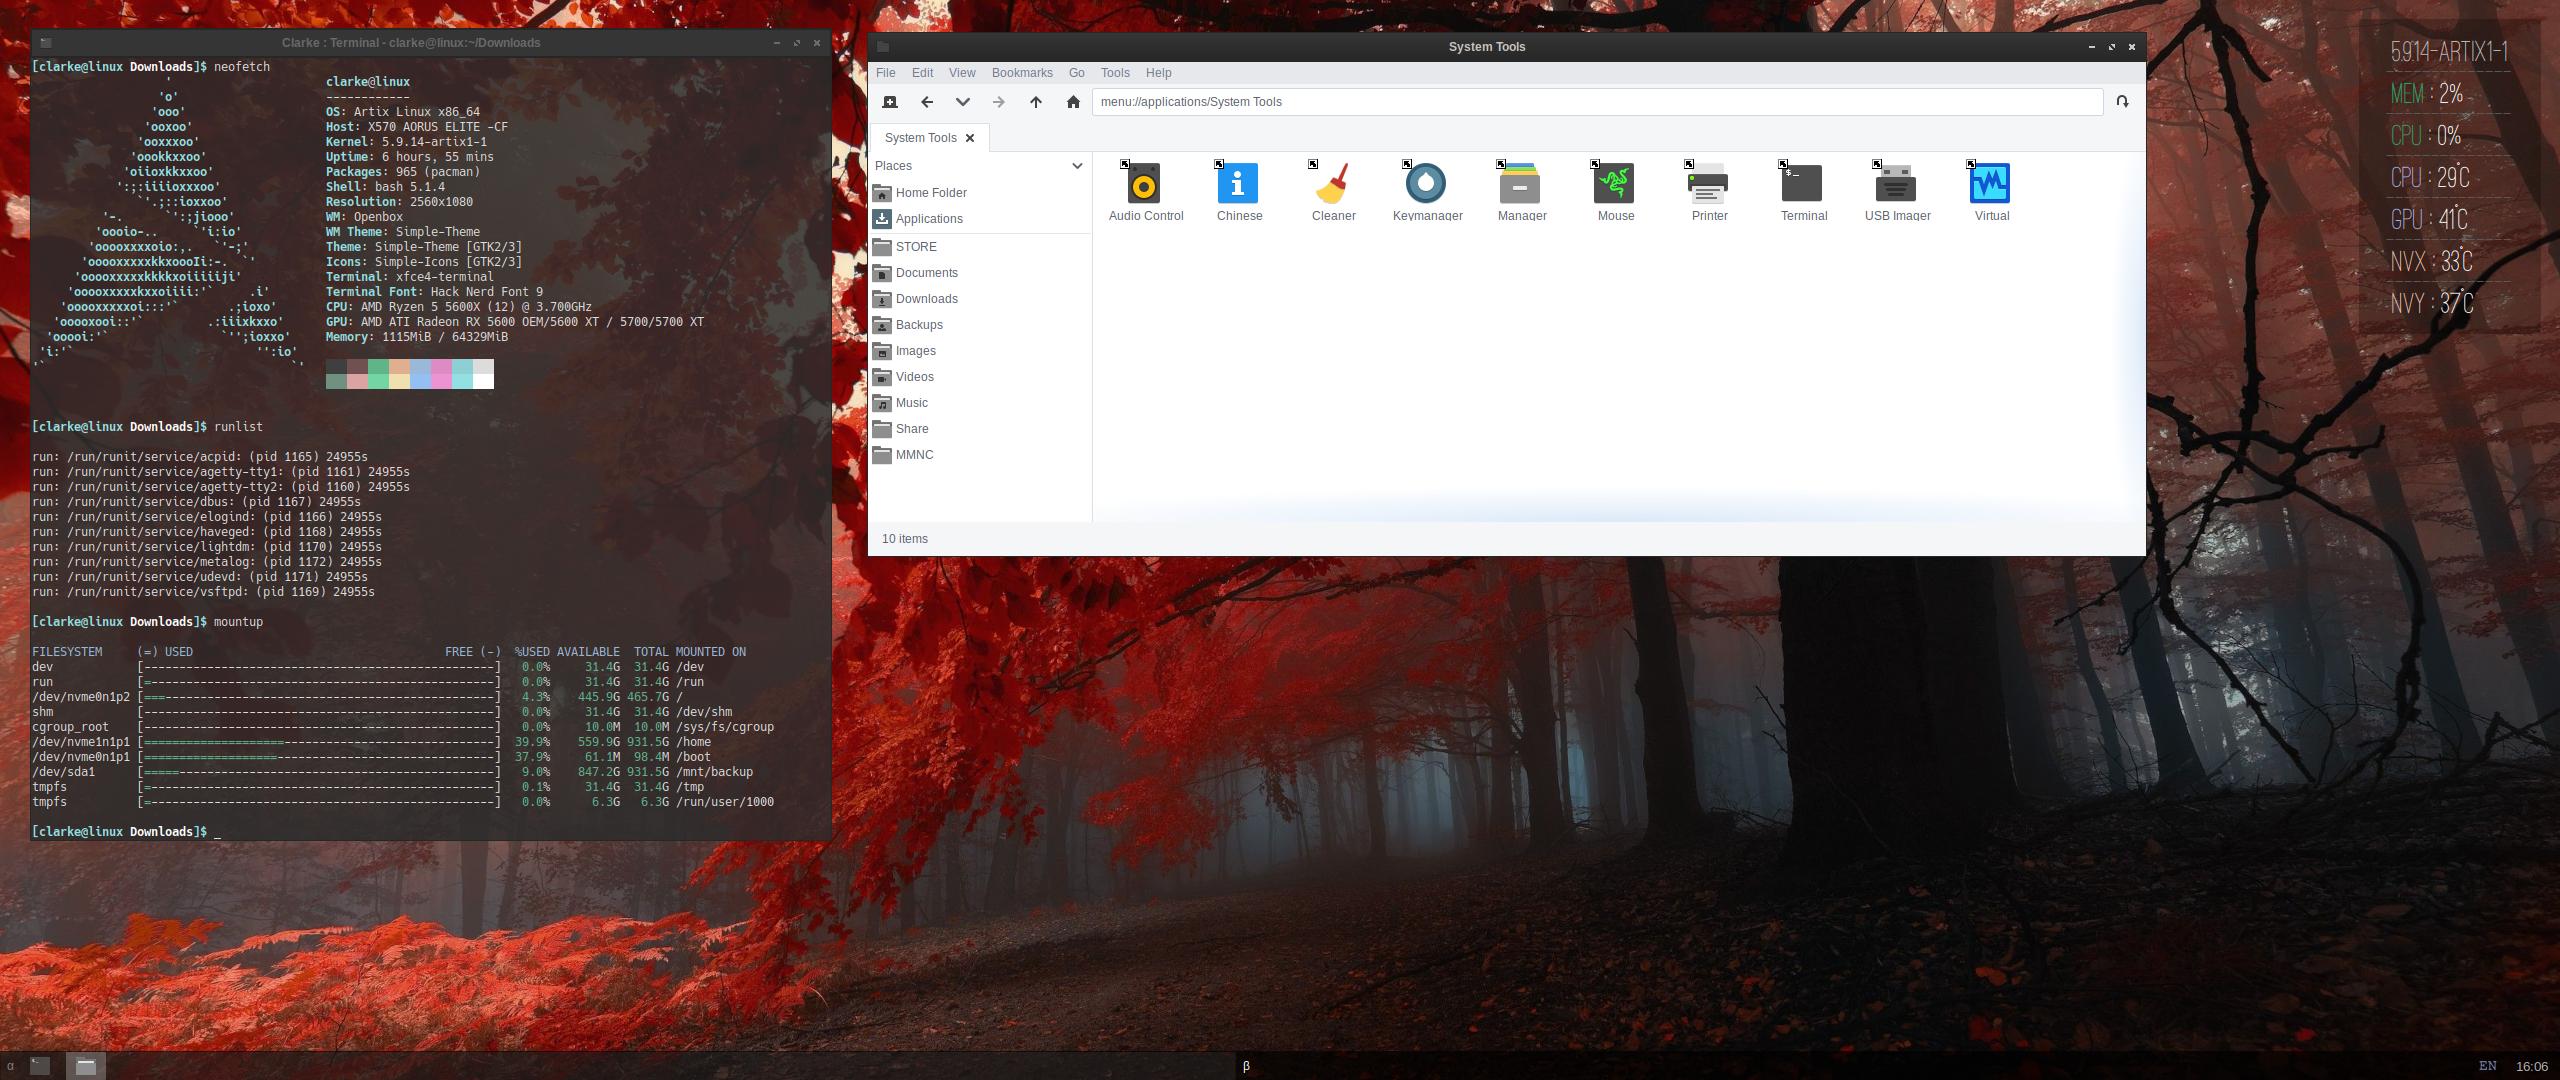
Task: Open the Cleaner broom icon
Action: point(1332,185)
